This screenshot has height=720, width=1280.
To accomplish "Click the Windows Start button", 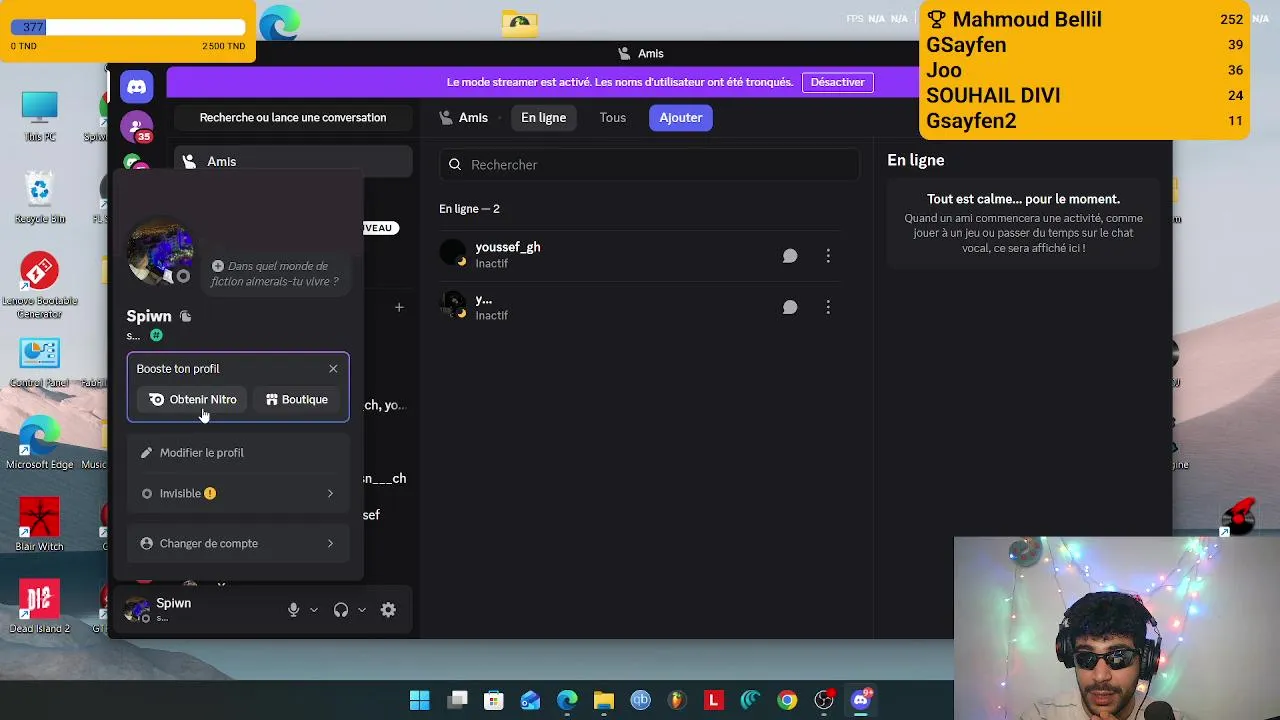I will coord(420,700).
